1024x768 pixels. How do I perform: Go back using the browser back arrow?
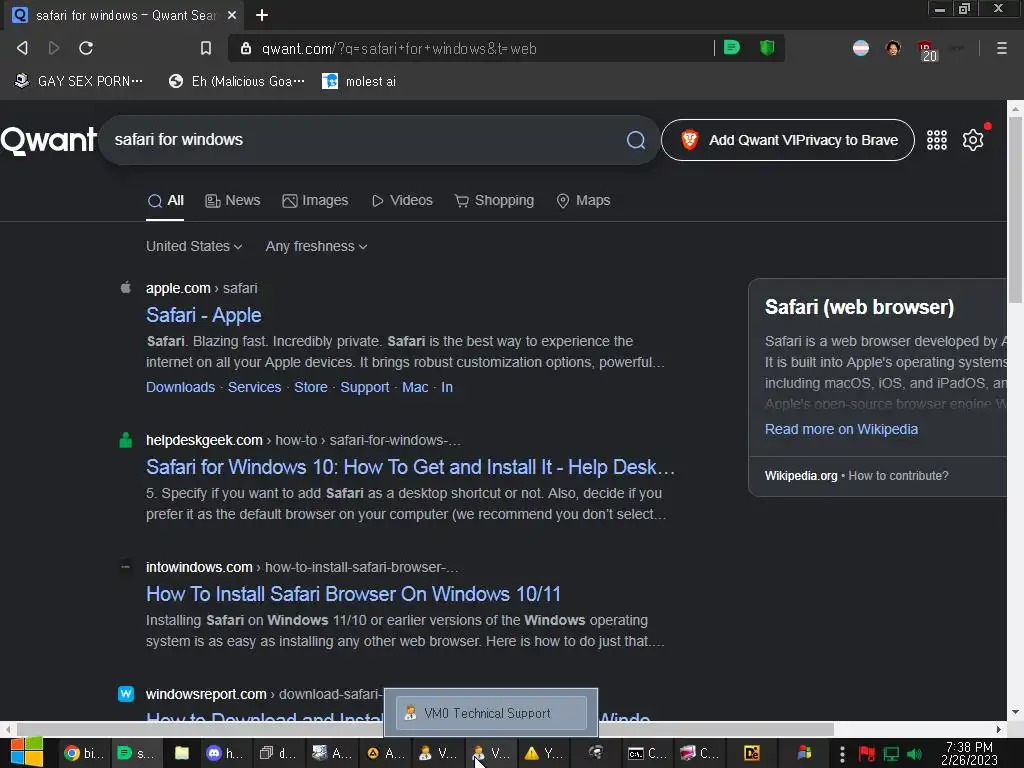click(22, 48)
